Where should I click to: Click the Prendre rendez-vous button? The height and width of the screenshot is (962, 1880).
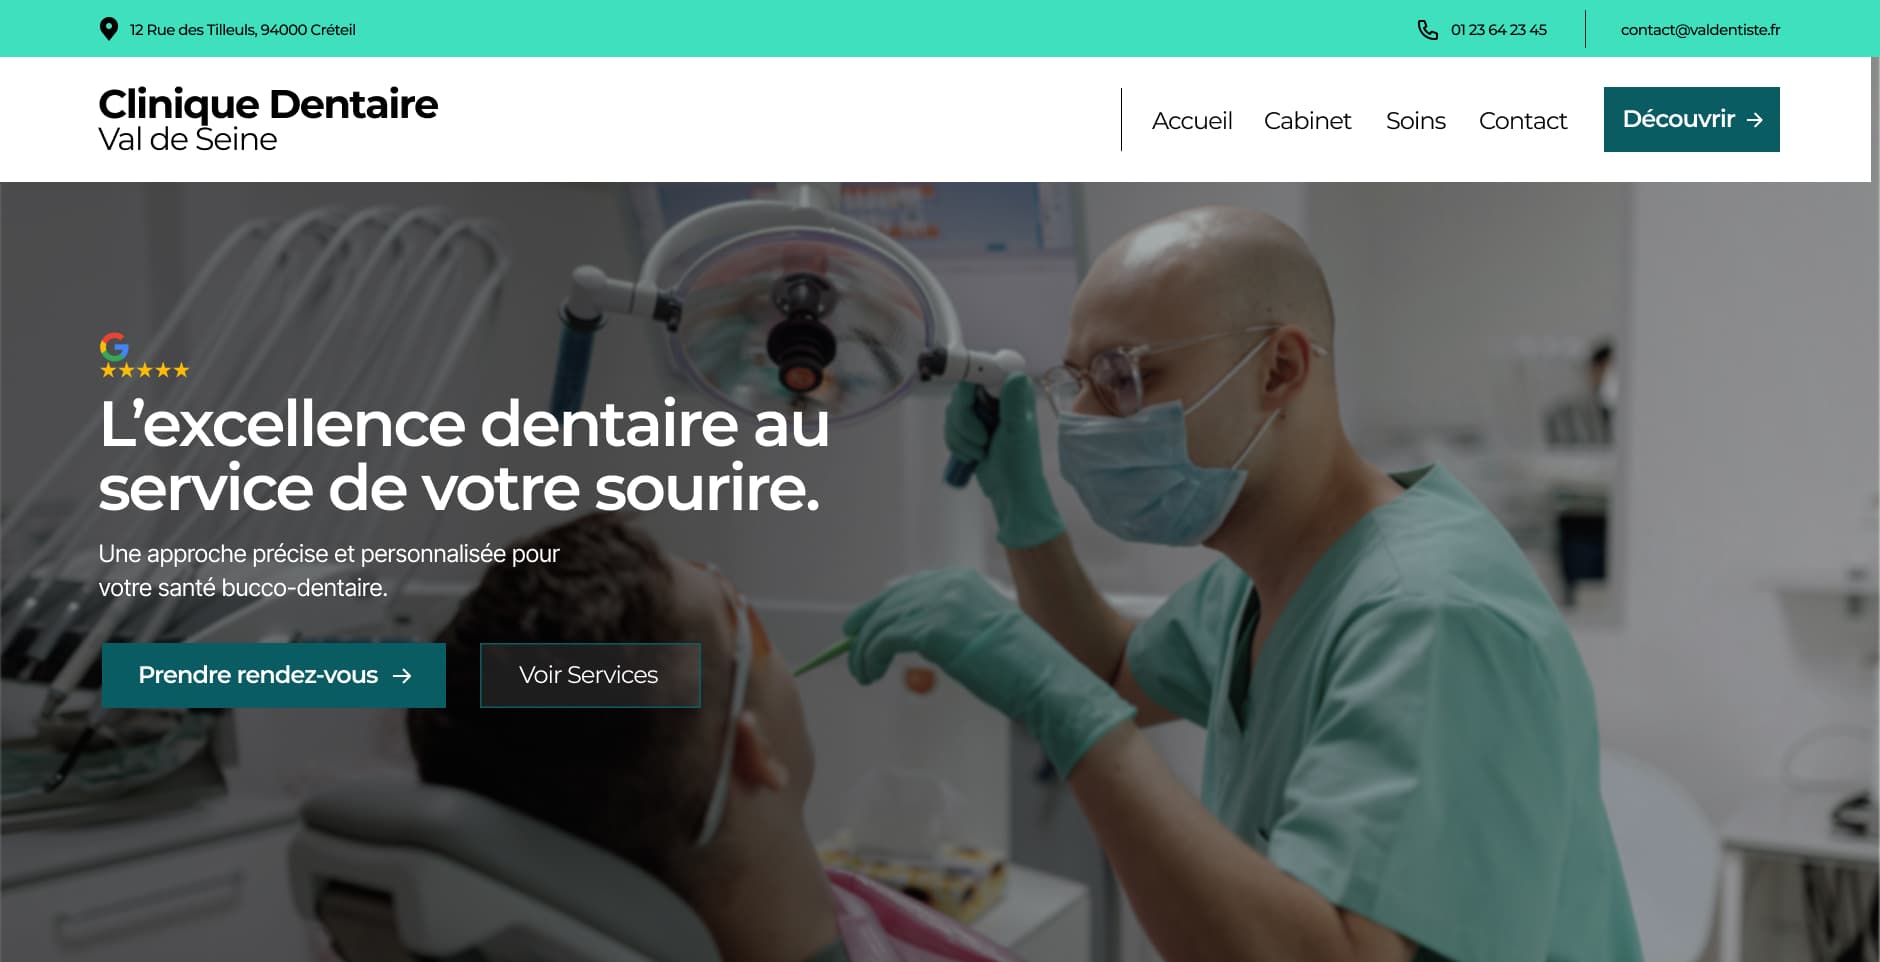point(274,675)
